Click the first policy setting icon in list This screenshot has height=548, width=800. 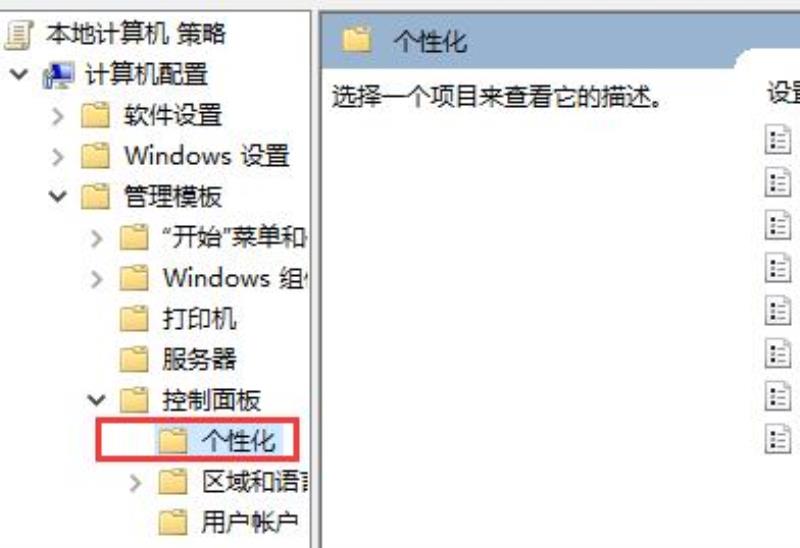pos(778,139)
